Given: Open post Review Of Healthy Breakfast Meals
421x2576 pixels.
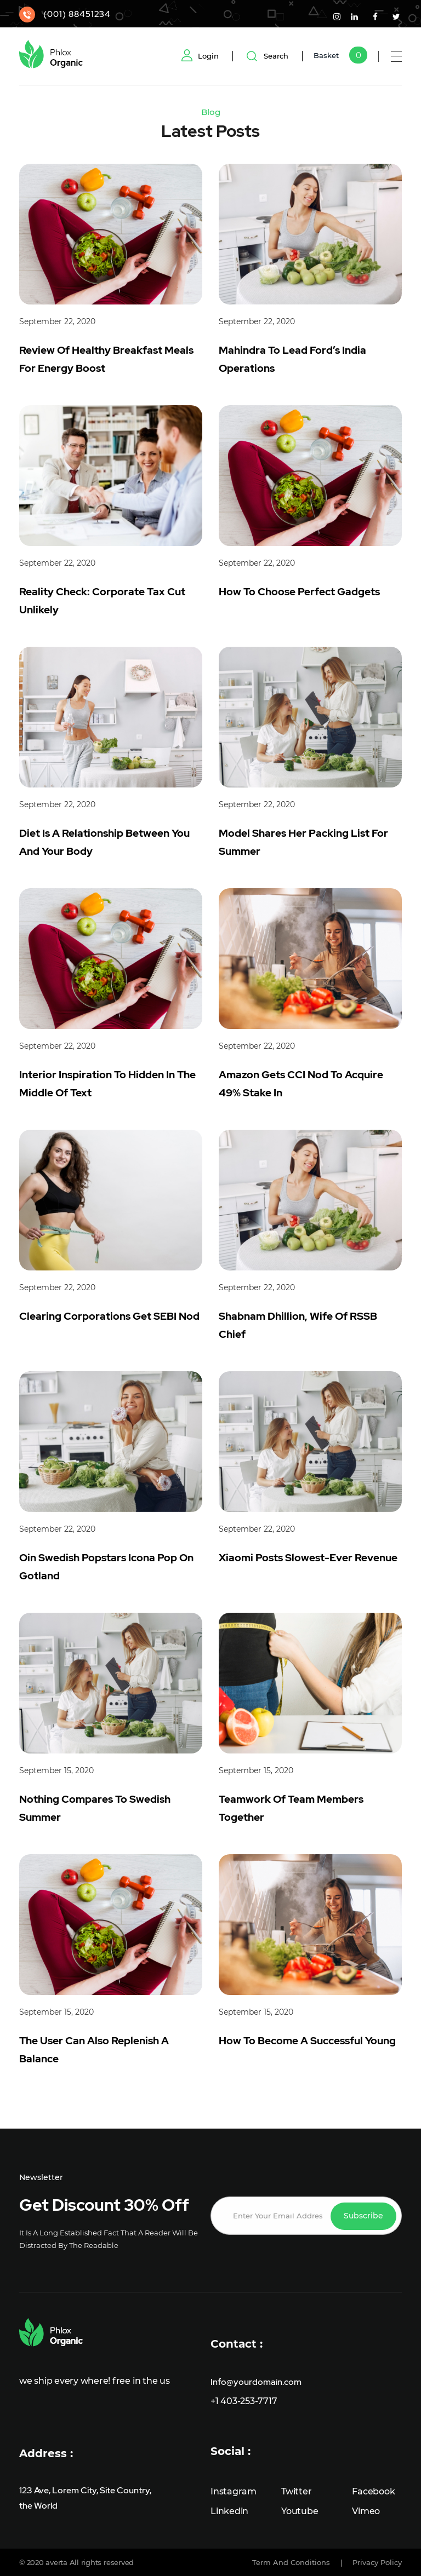Looking at the screenshot, I should pyautogui.click(x=106, y=359).
